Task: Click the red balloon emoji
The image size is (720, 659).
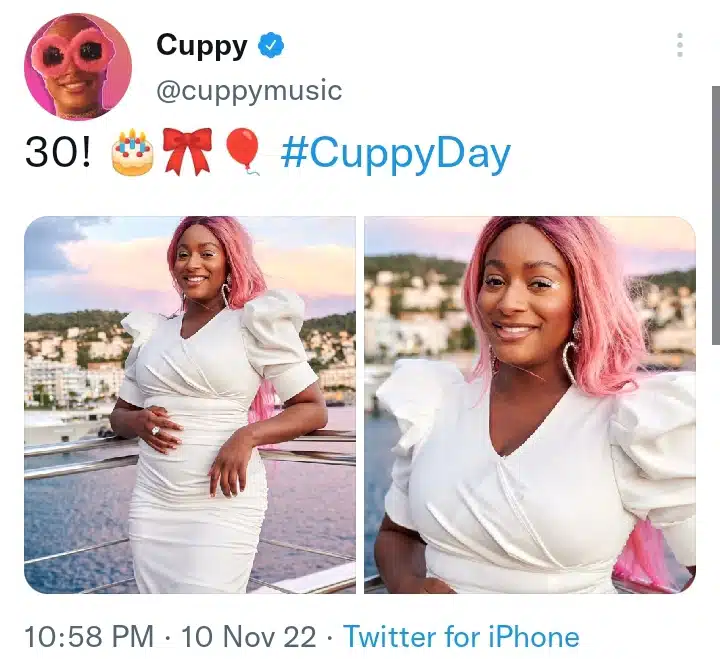Action: point(243,152)
